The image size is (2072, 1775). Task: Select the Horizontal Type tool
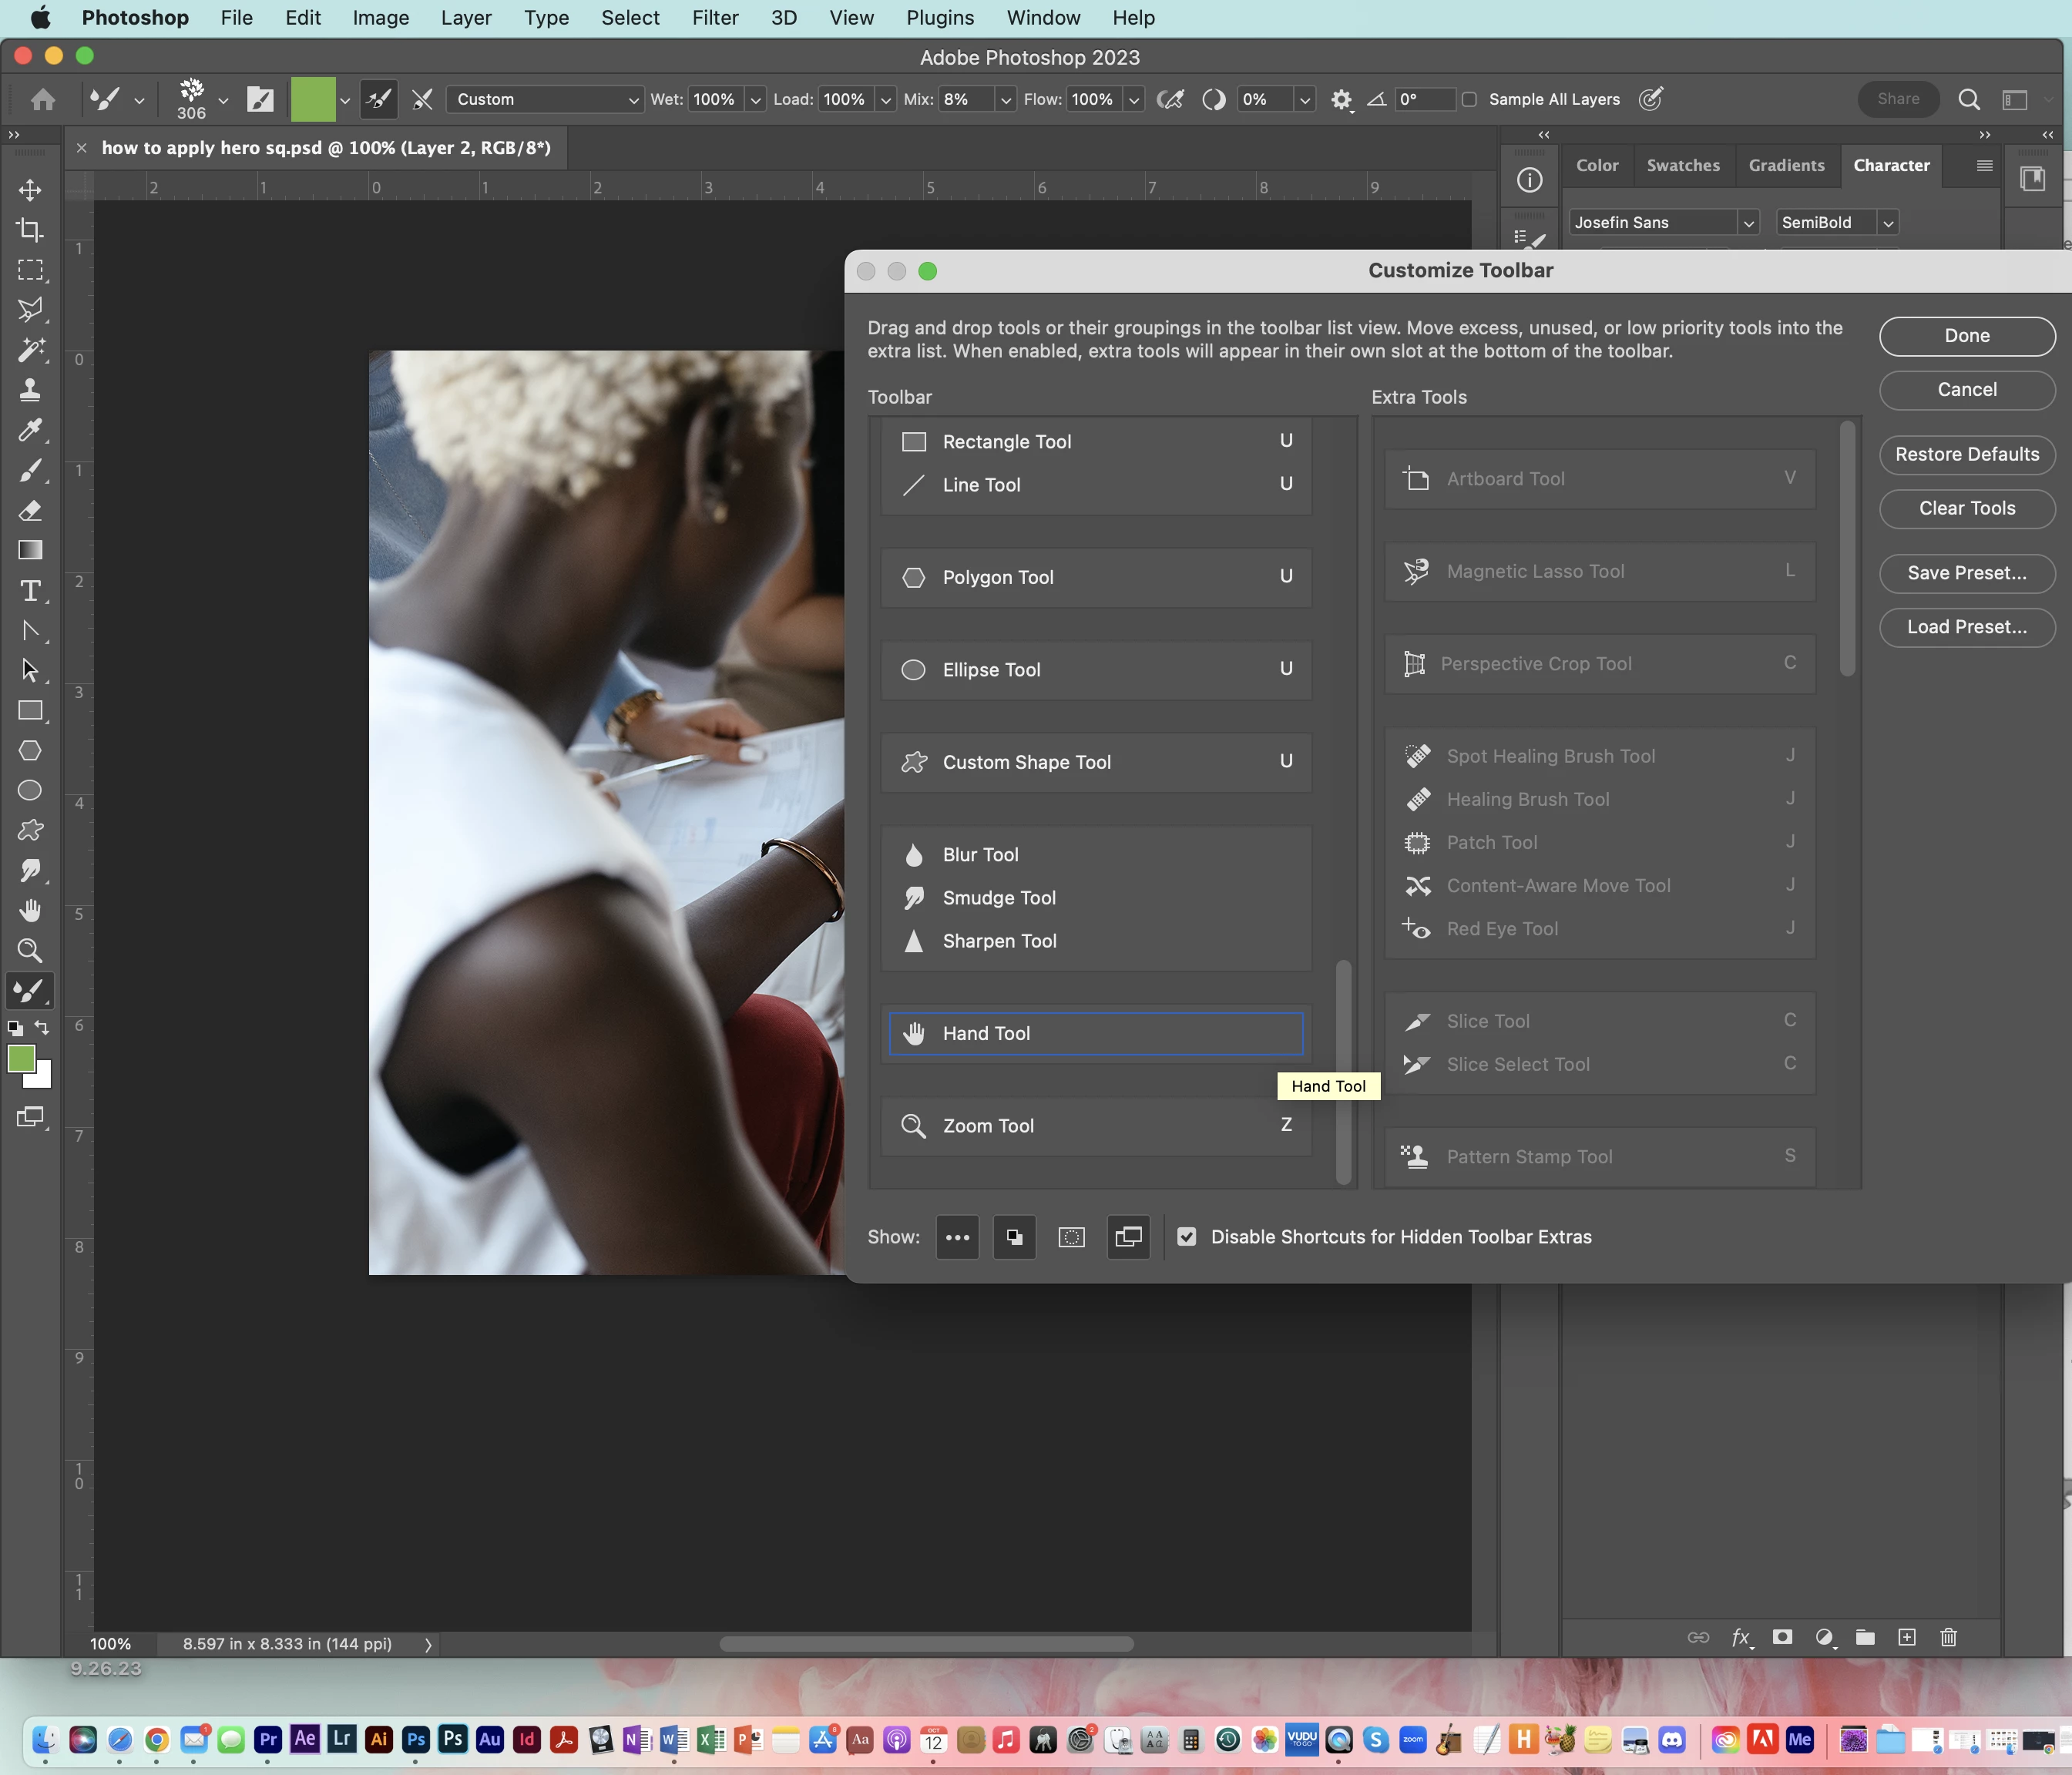(30, 591)
